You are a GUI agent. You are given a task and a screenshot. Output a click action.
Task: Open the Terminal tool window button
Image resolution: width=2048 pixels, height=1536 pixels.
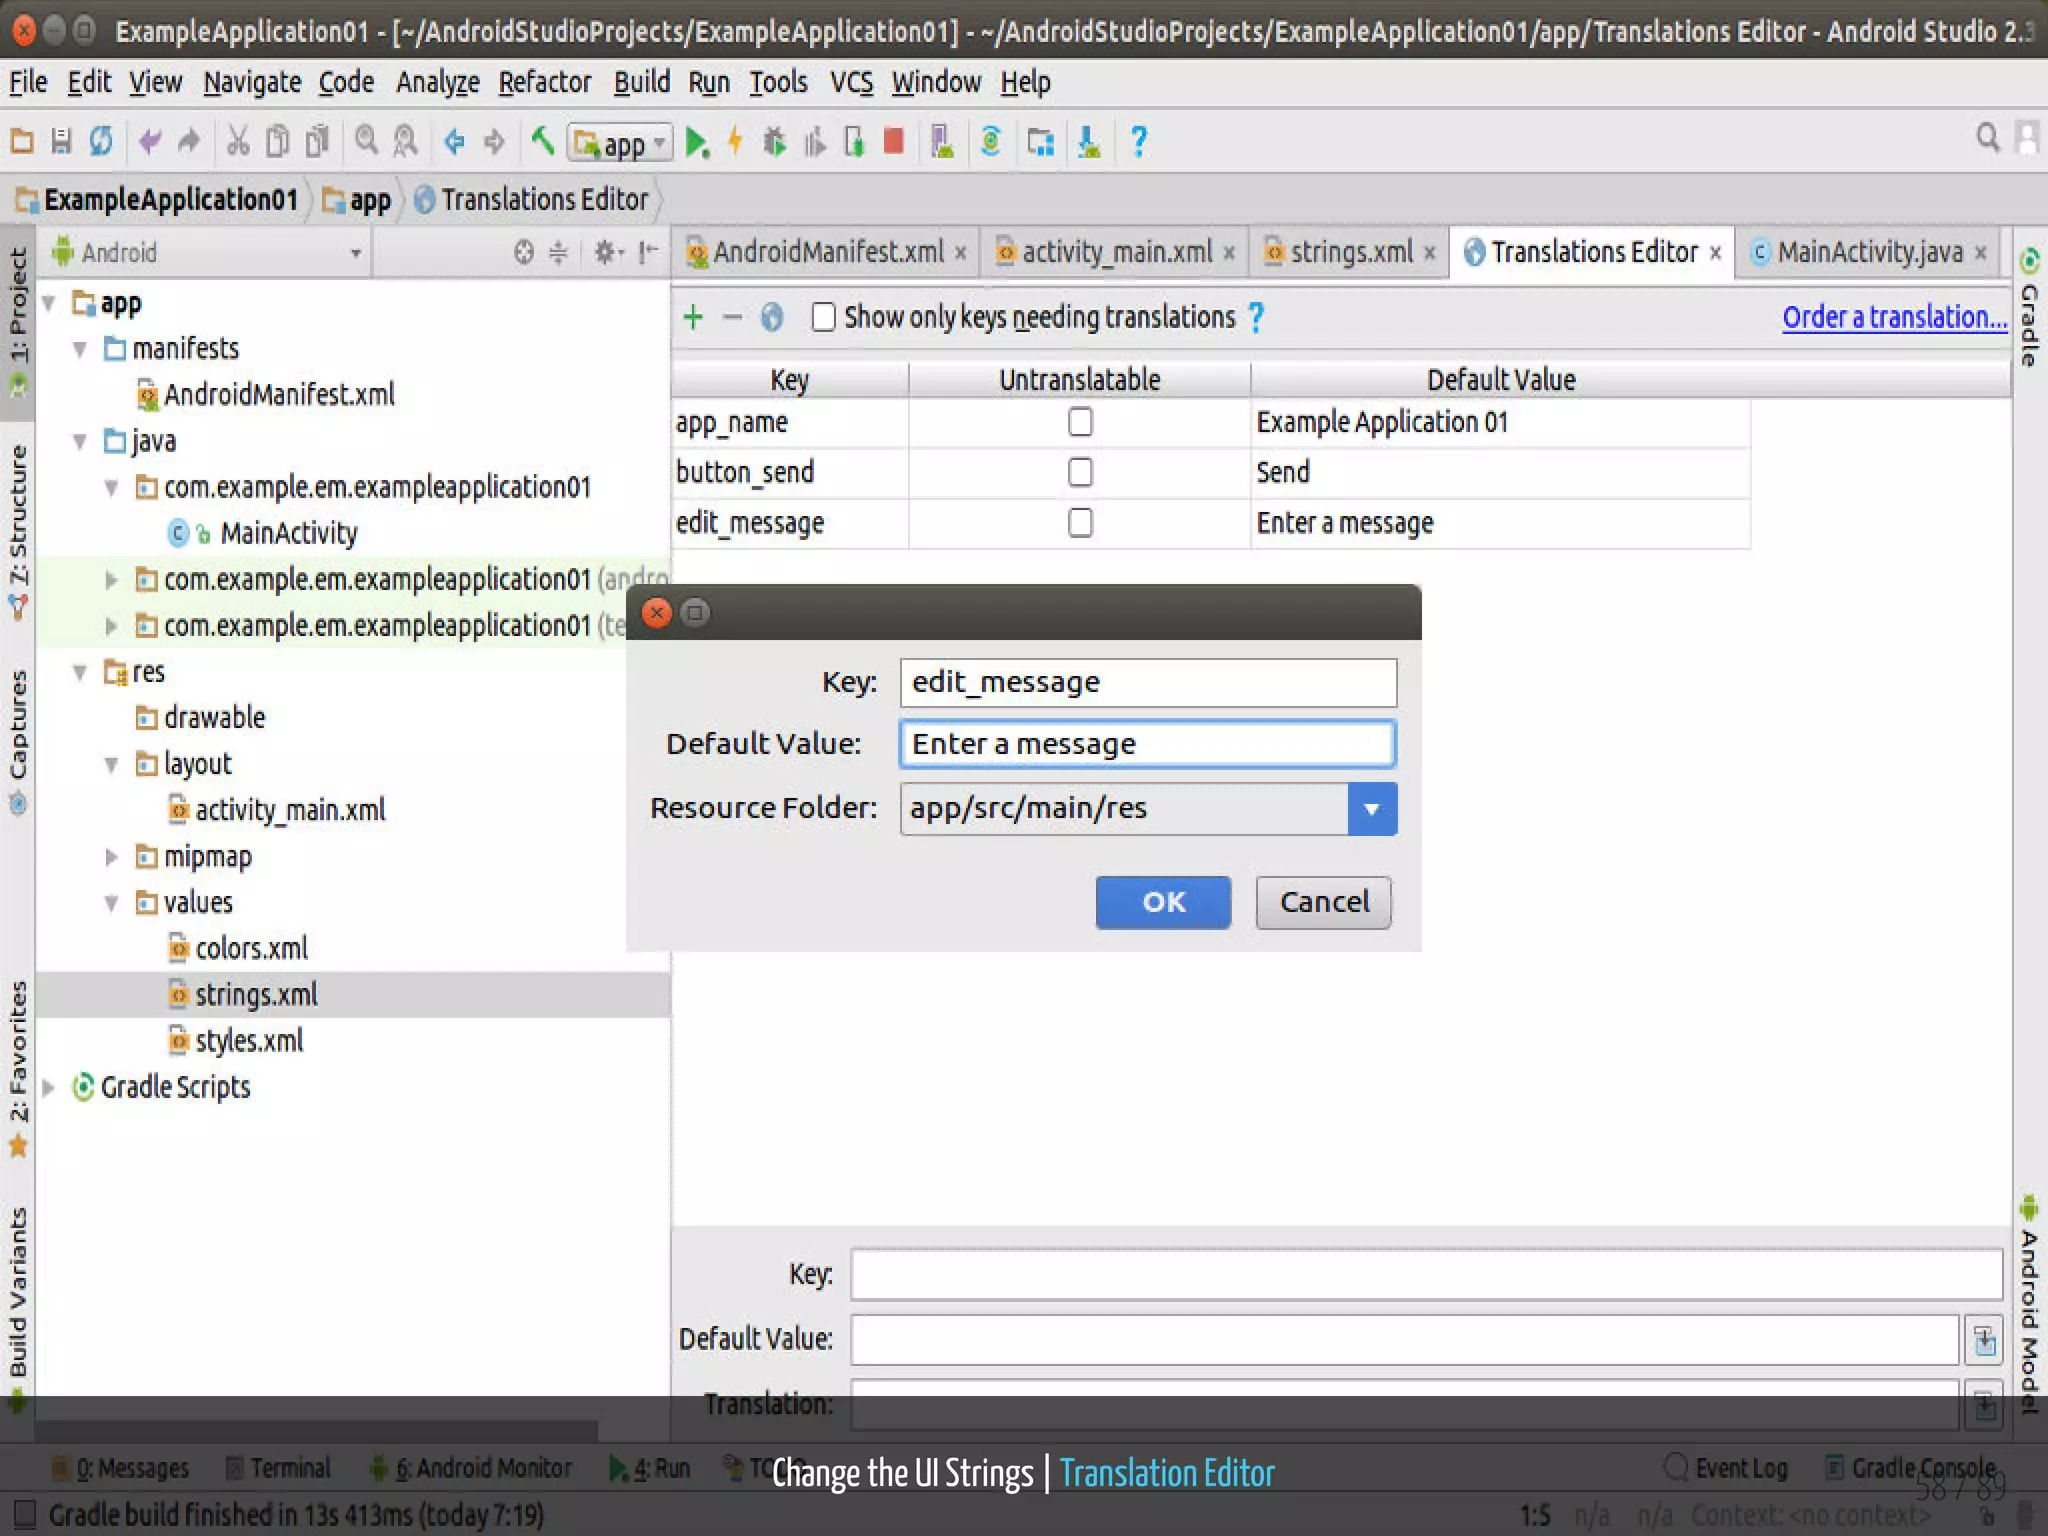point(278,1468)
